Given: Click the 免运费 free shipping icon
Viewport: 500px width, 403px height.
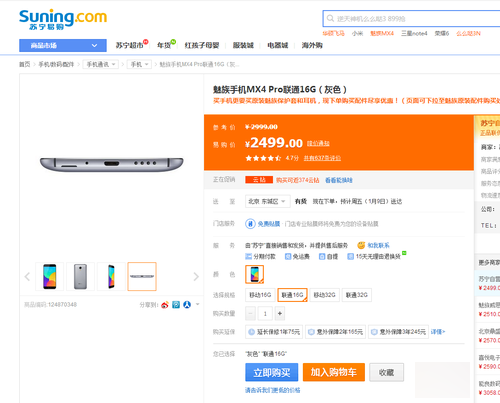Looking at the screenshot, I should [288, 256].
